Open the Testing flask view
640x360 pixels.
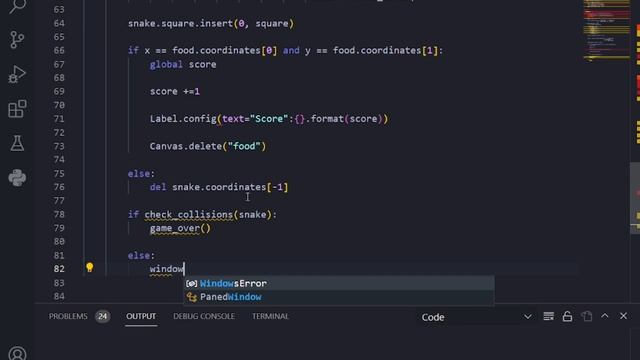pos(17,143)
